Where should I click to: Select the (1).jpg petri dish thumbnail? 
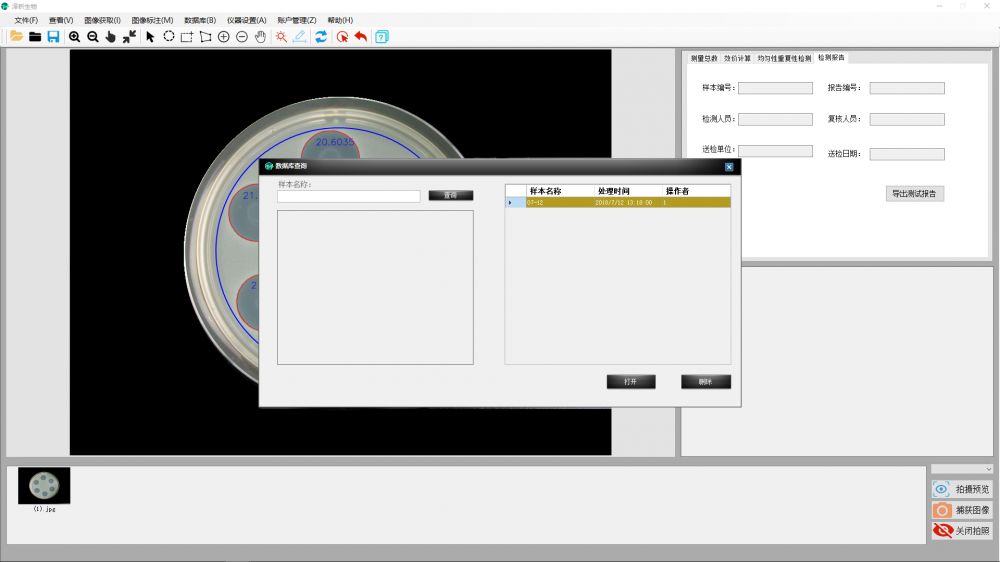[44, 486]
